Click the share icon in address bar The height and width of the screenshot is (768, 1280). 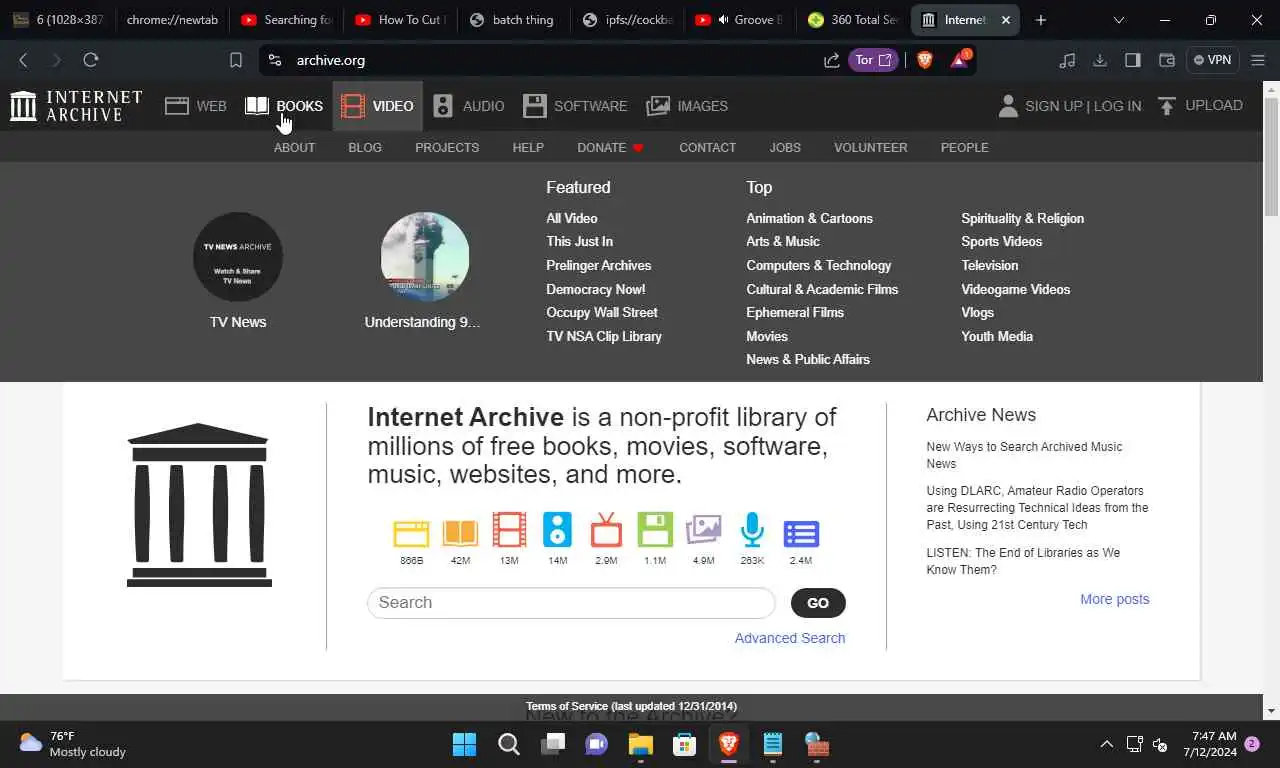[831, 60]
